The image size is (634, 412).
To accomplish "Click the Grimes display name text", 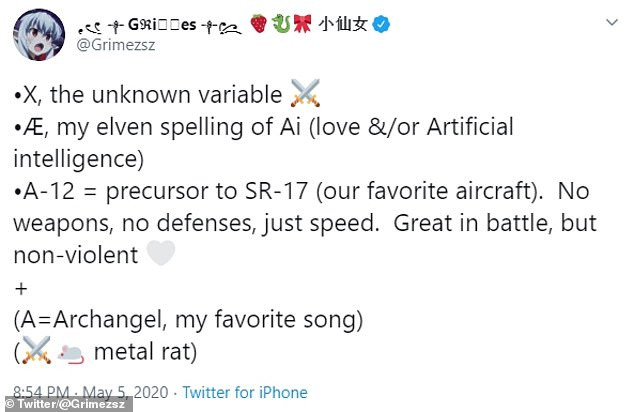I will point(160,25).
